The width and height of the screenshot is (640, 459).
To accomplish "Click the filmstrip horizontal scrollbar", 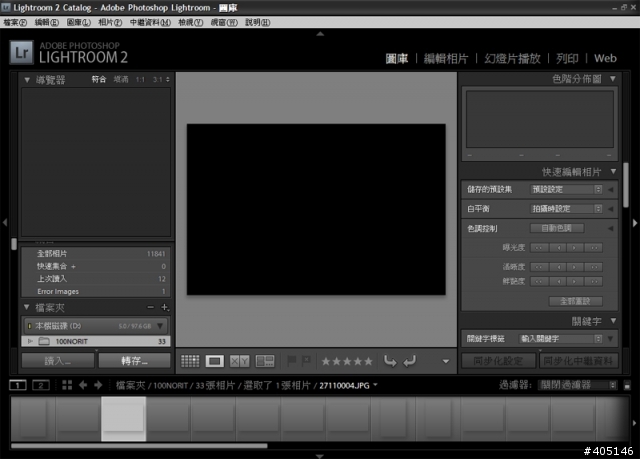I will pos(139,446).
